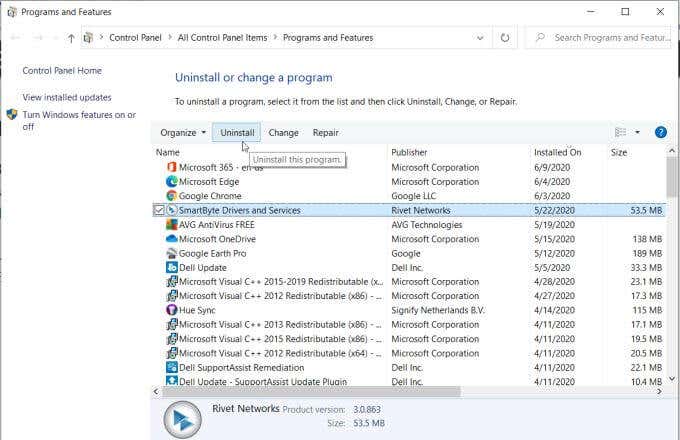Viewport: 680px width, 440px height.
Task: Click Repair in the toolbar
Action: [x=326, y=133]
